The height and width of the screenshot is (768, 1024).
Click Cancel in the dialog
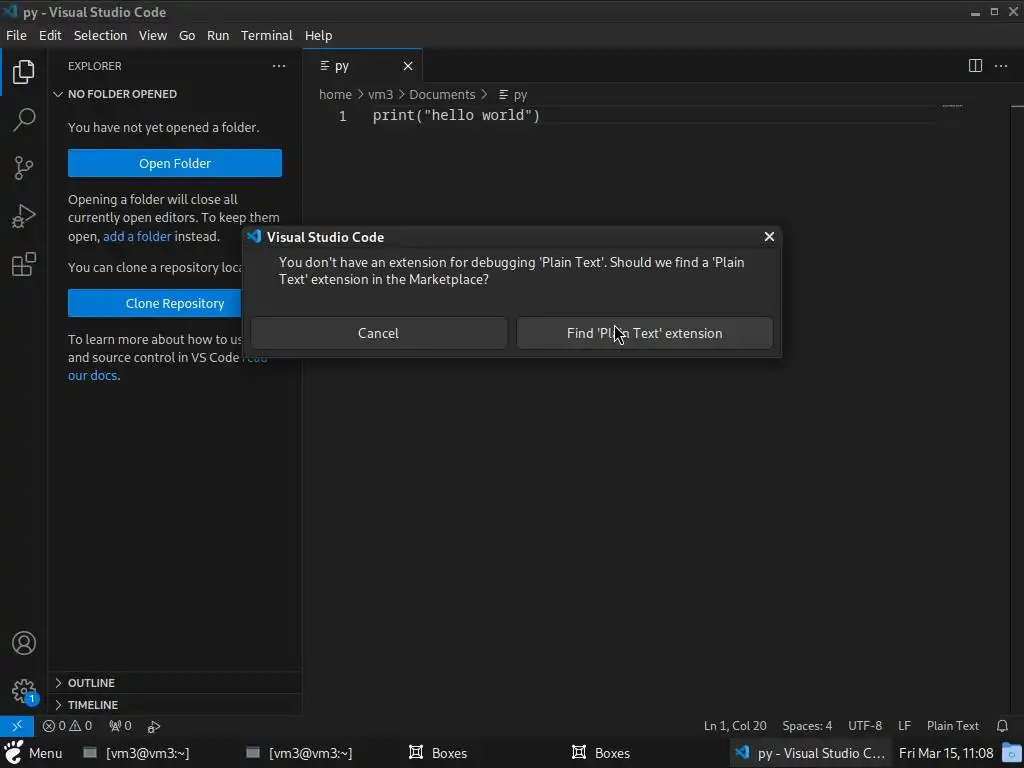378,333
